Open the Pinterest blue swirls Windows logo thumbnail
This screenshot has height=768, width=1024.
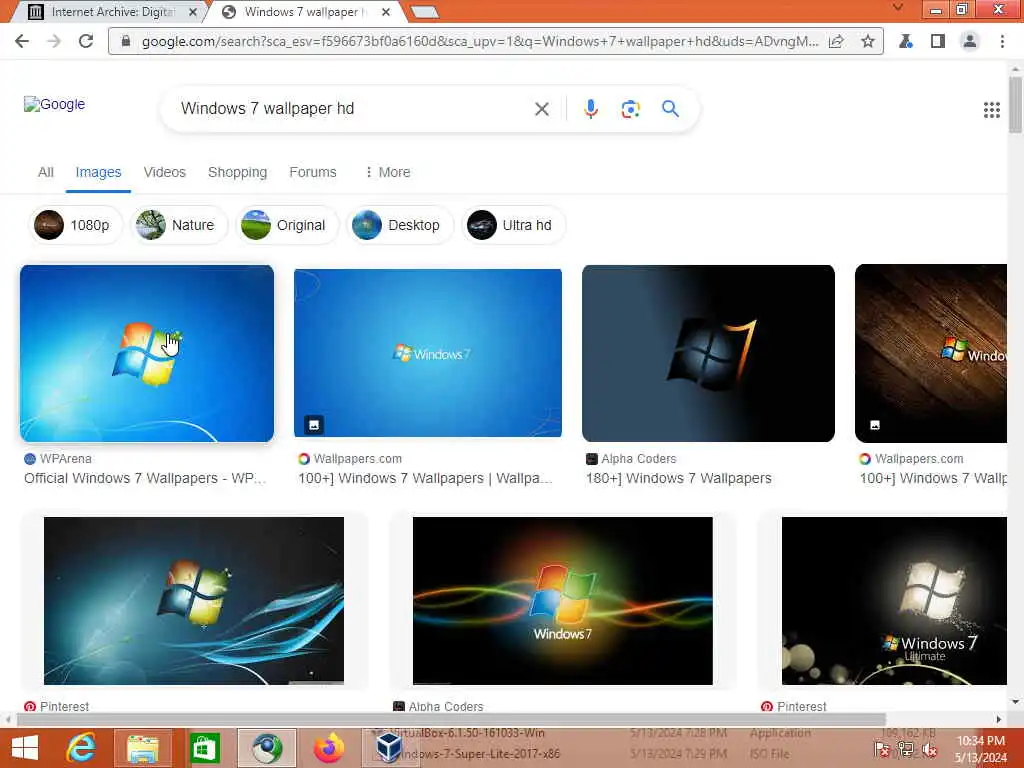pos(194,601)
